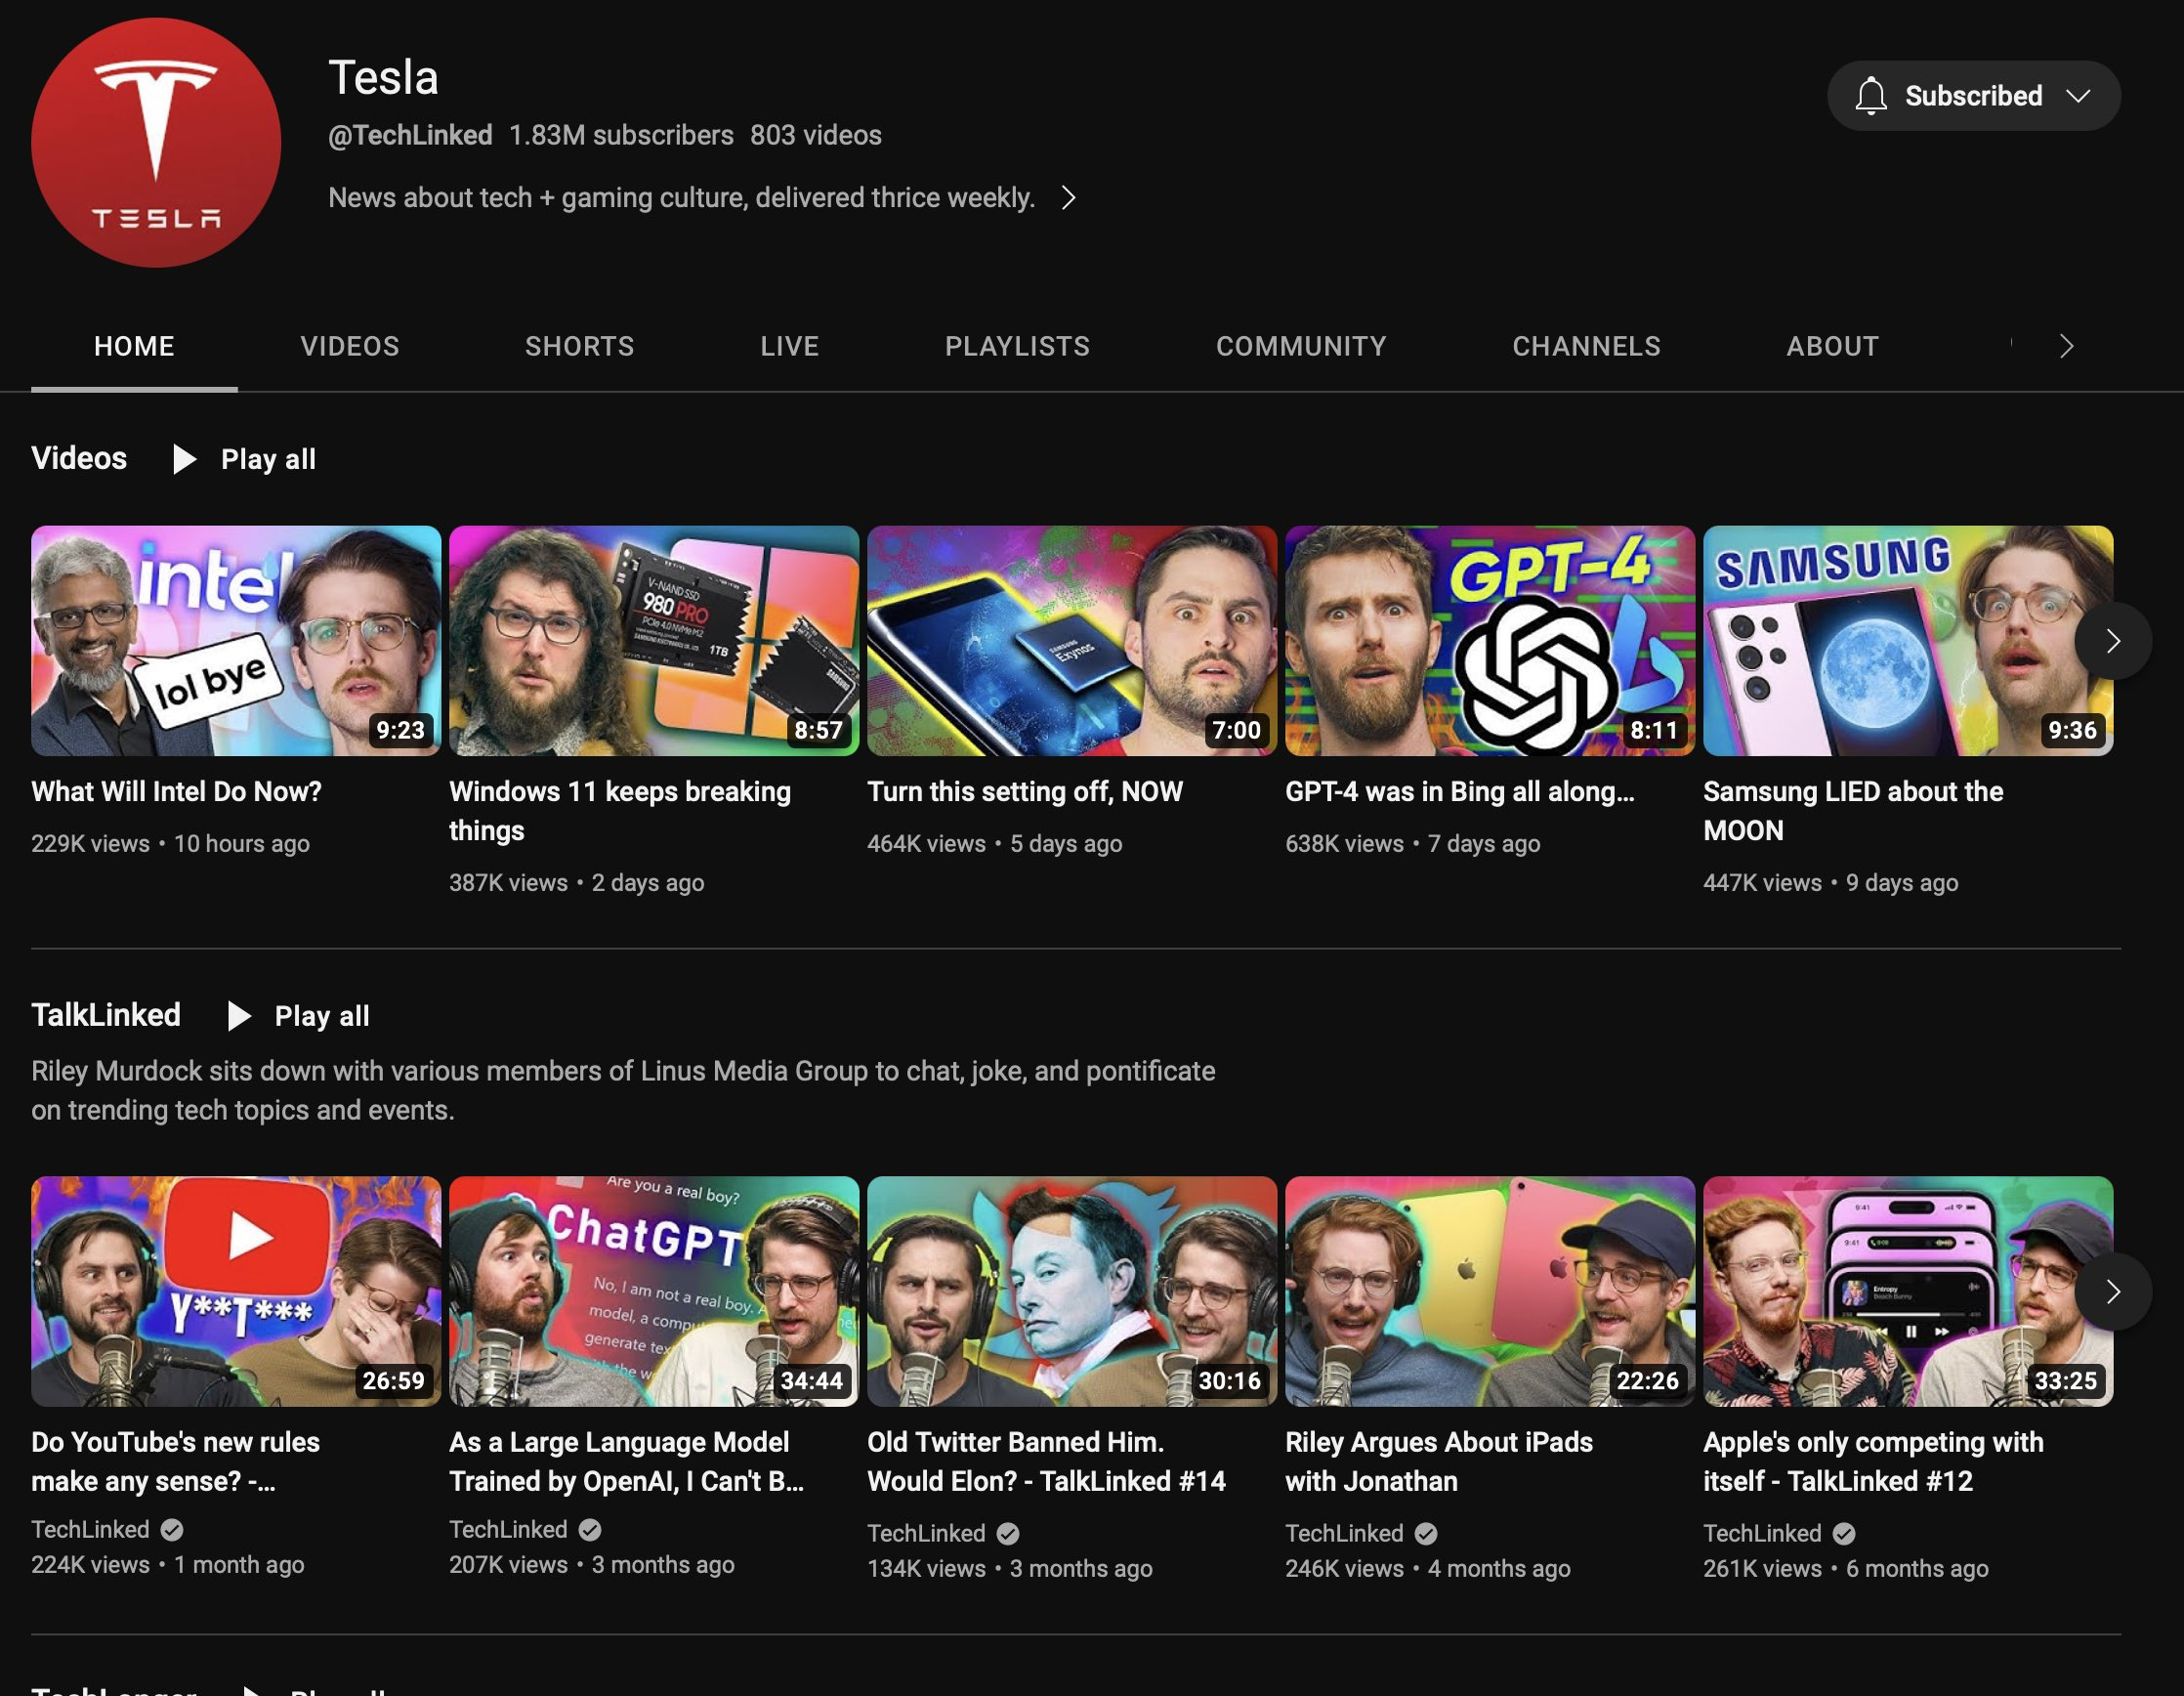Screen dimensions: 2184x1696
Task: Open the ABOUT tab
Action: point(1831,346)
